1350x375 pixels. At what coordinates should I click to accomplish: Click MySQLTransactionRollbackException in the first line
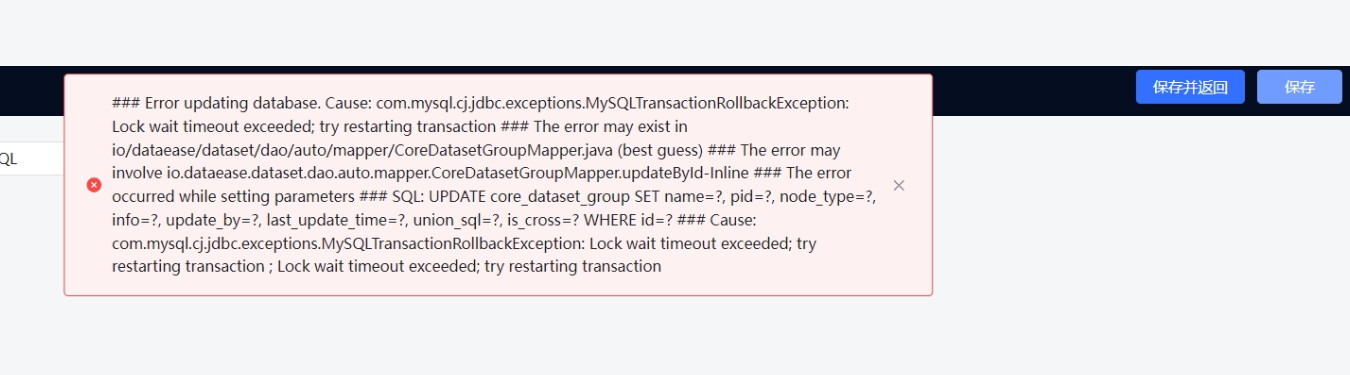[x=716, y=103]
